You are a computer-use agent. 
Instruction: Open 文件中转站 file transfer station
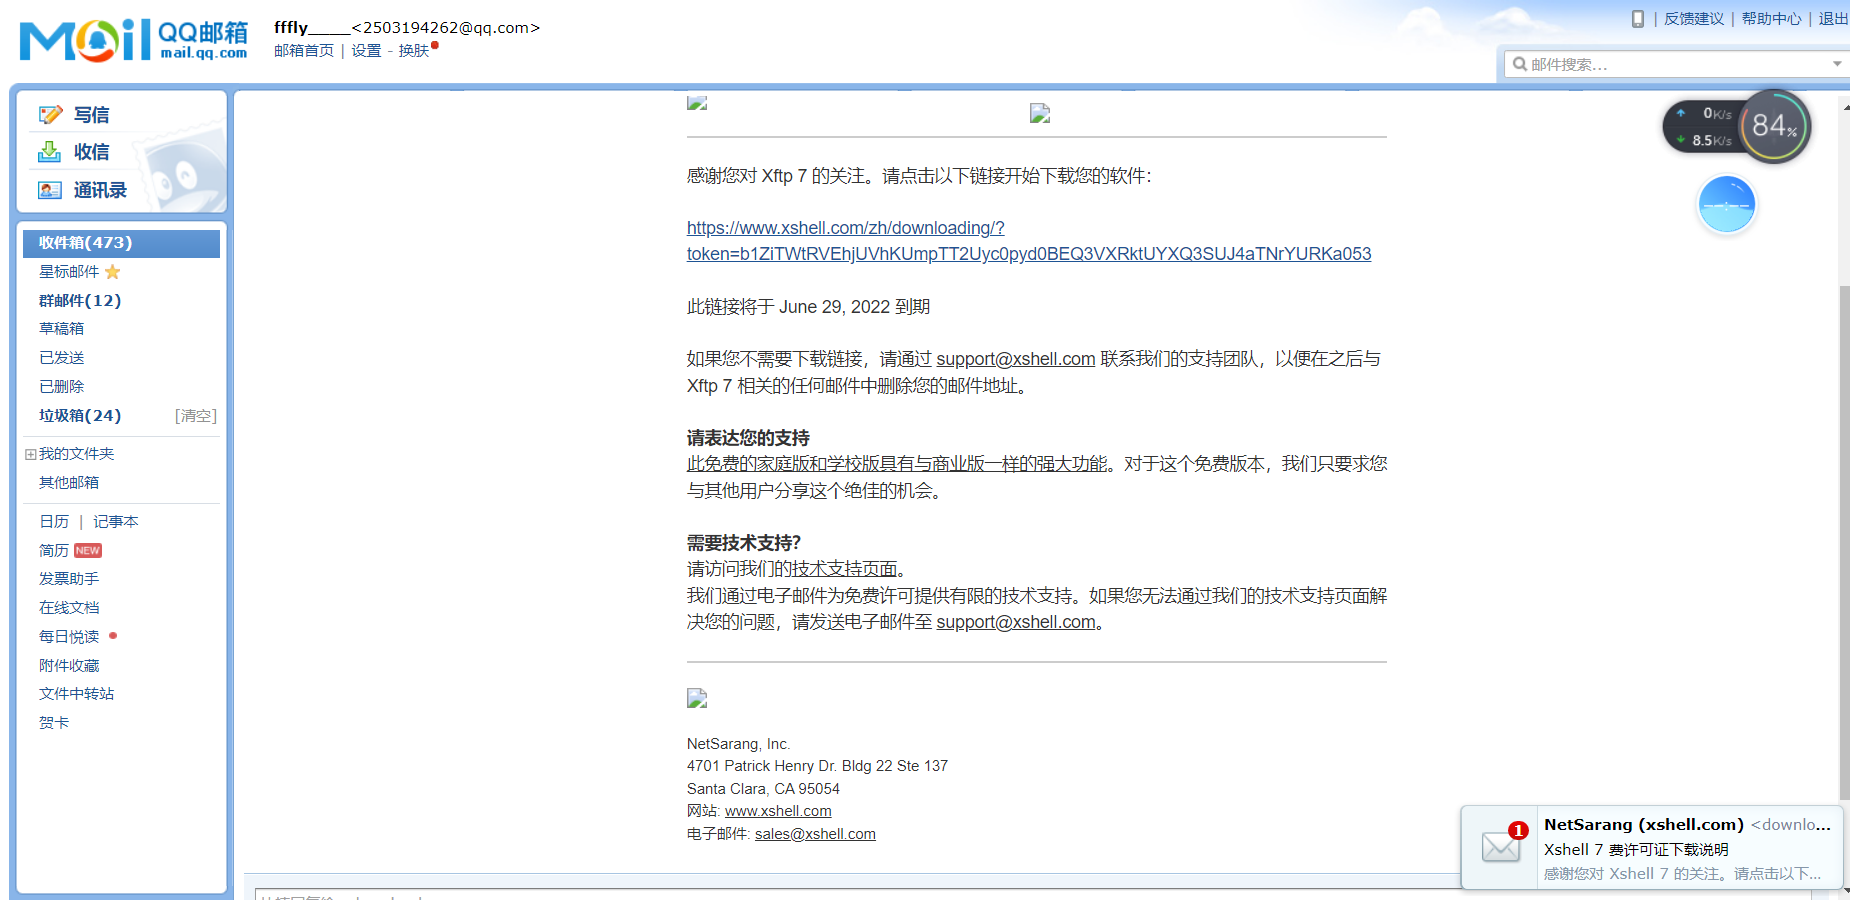point(77,694)
